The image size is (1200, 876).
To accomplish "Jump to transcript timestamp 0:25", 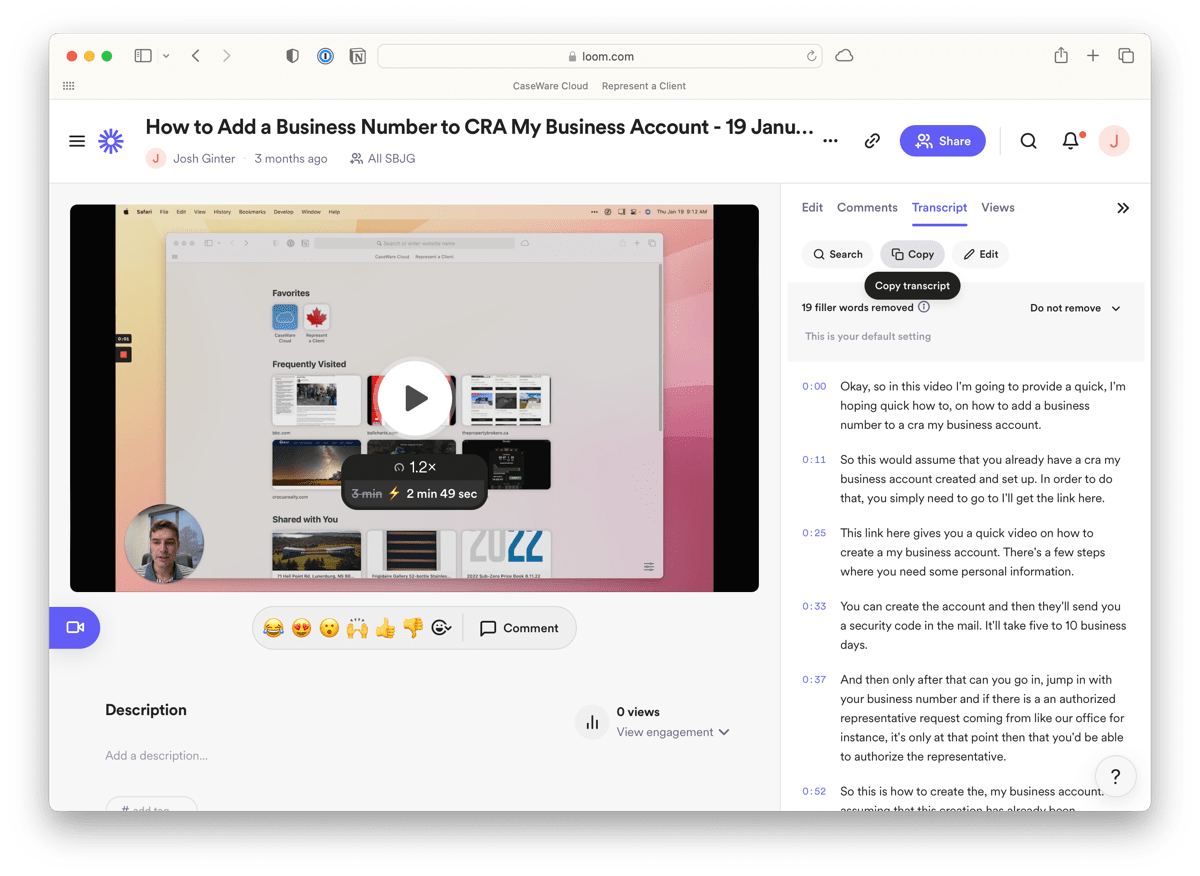I will (x=814, y=533).
